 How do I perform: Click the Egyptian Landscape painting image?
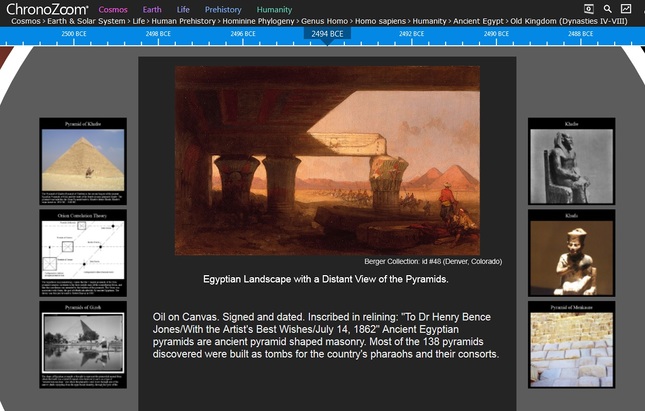327,160
